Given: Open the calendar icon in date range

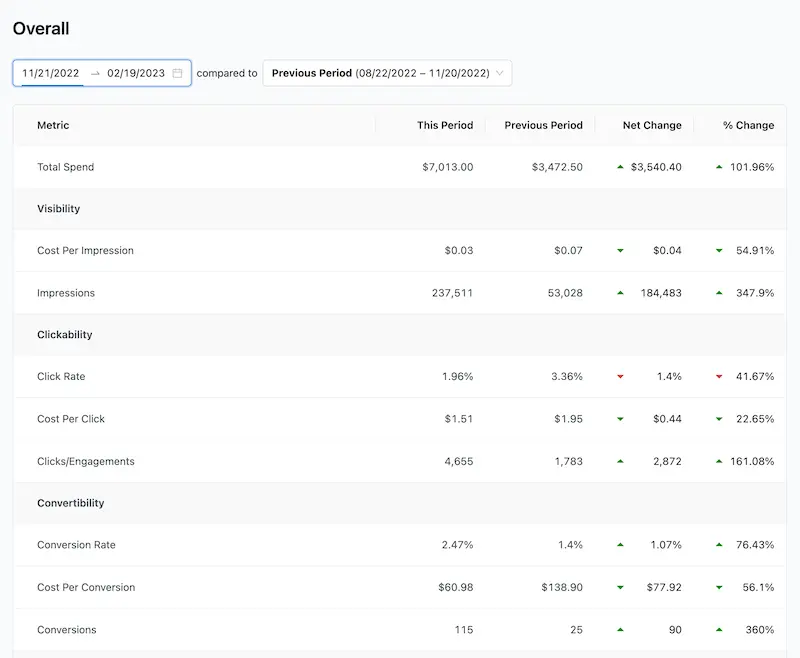Looking at the screenshot, I should click(x=177, y=73).
